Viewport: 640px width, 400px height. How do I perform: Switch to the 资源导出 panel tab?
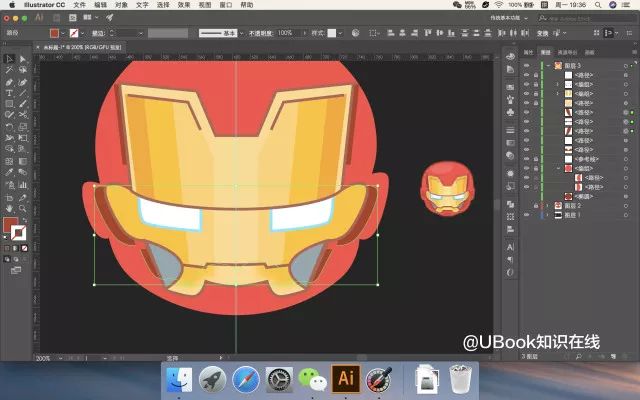(567, 52)
